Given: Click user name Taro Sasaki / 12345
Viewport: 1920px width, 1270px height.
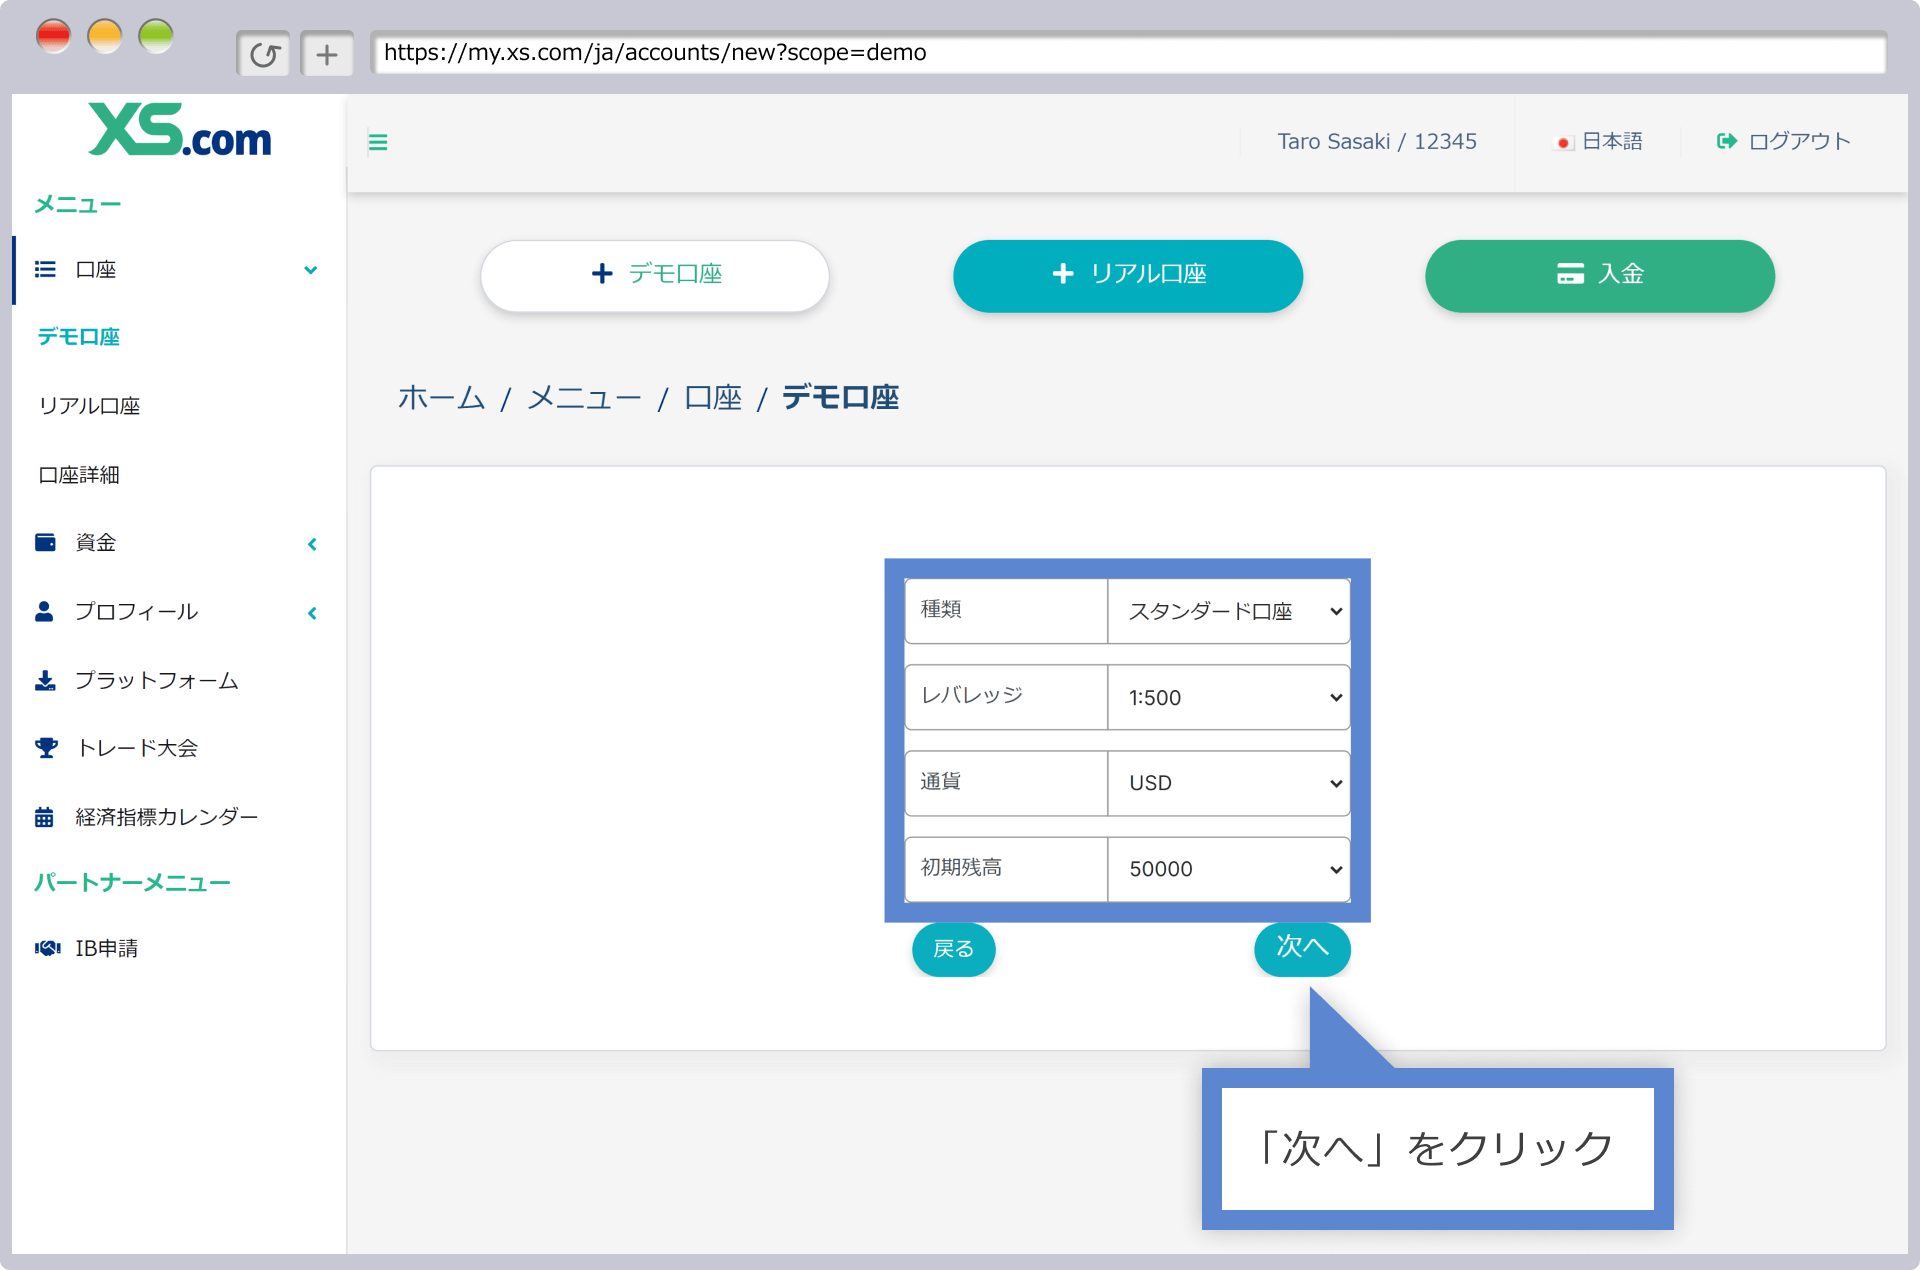Looking at the screenshot, I should click(x=1377, y=141).
